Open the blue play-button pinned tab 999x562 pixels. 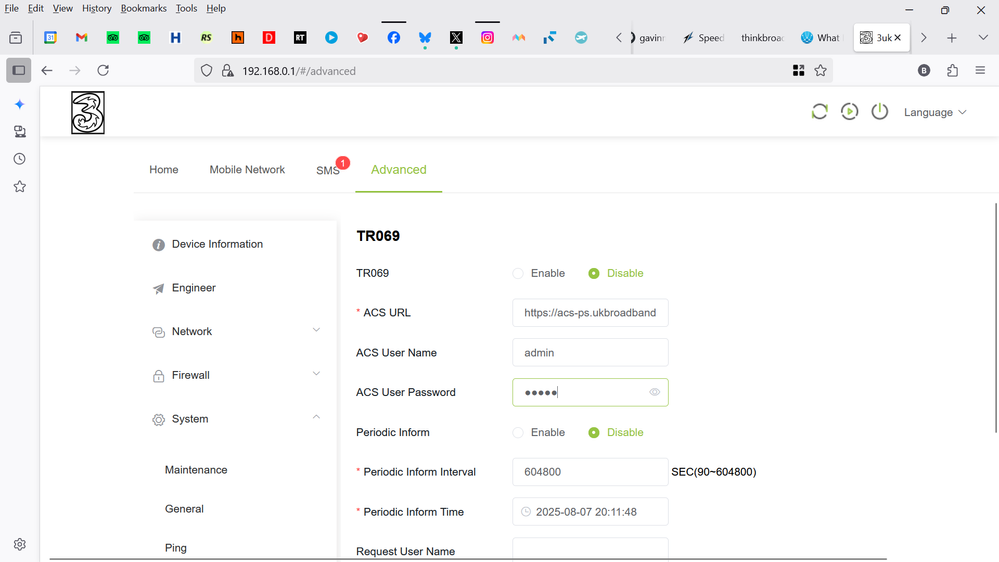(x=331, y=38)
